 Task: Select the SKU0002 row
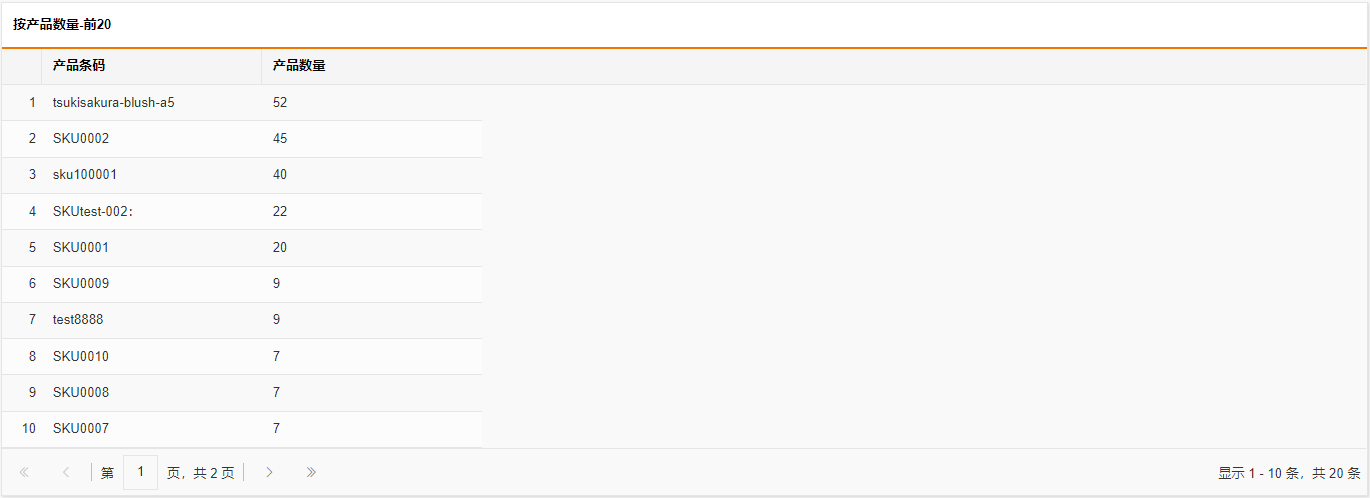click(x=242, y=139)
